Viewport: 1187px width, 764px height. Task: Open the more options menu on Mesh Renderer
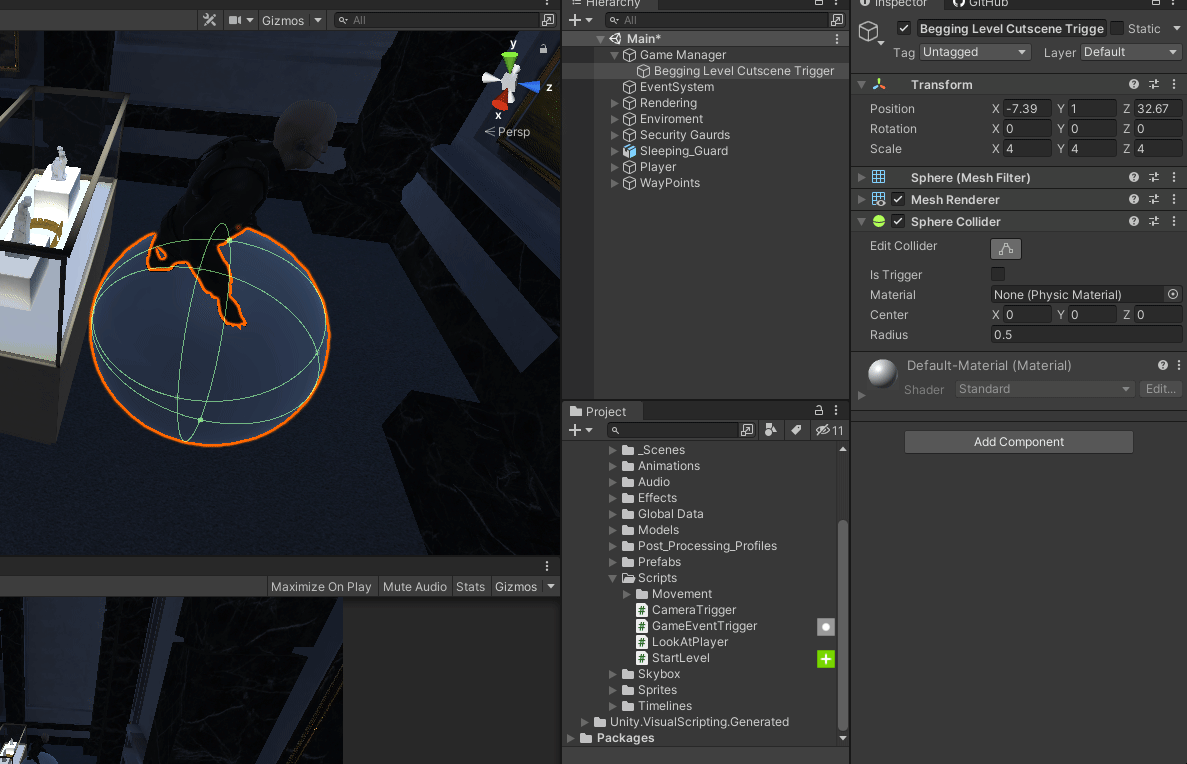(1174, 199)
